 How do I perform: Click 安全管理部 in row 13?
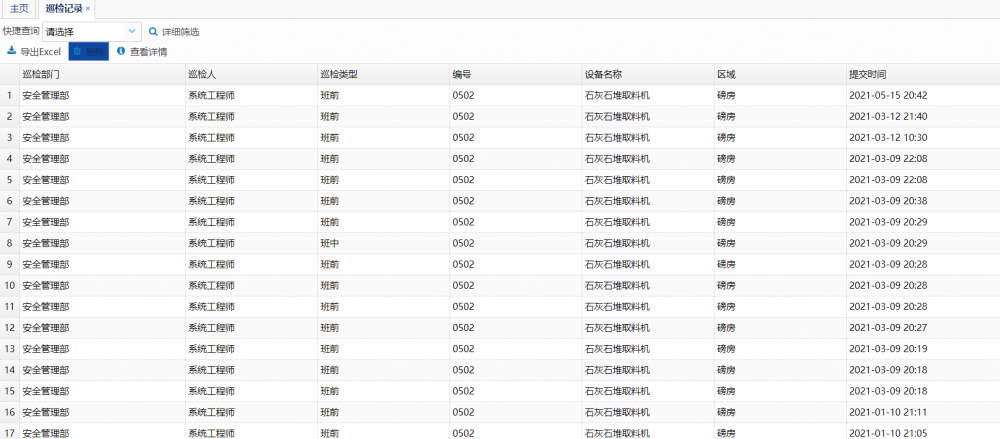coord(46,348)
